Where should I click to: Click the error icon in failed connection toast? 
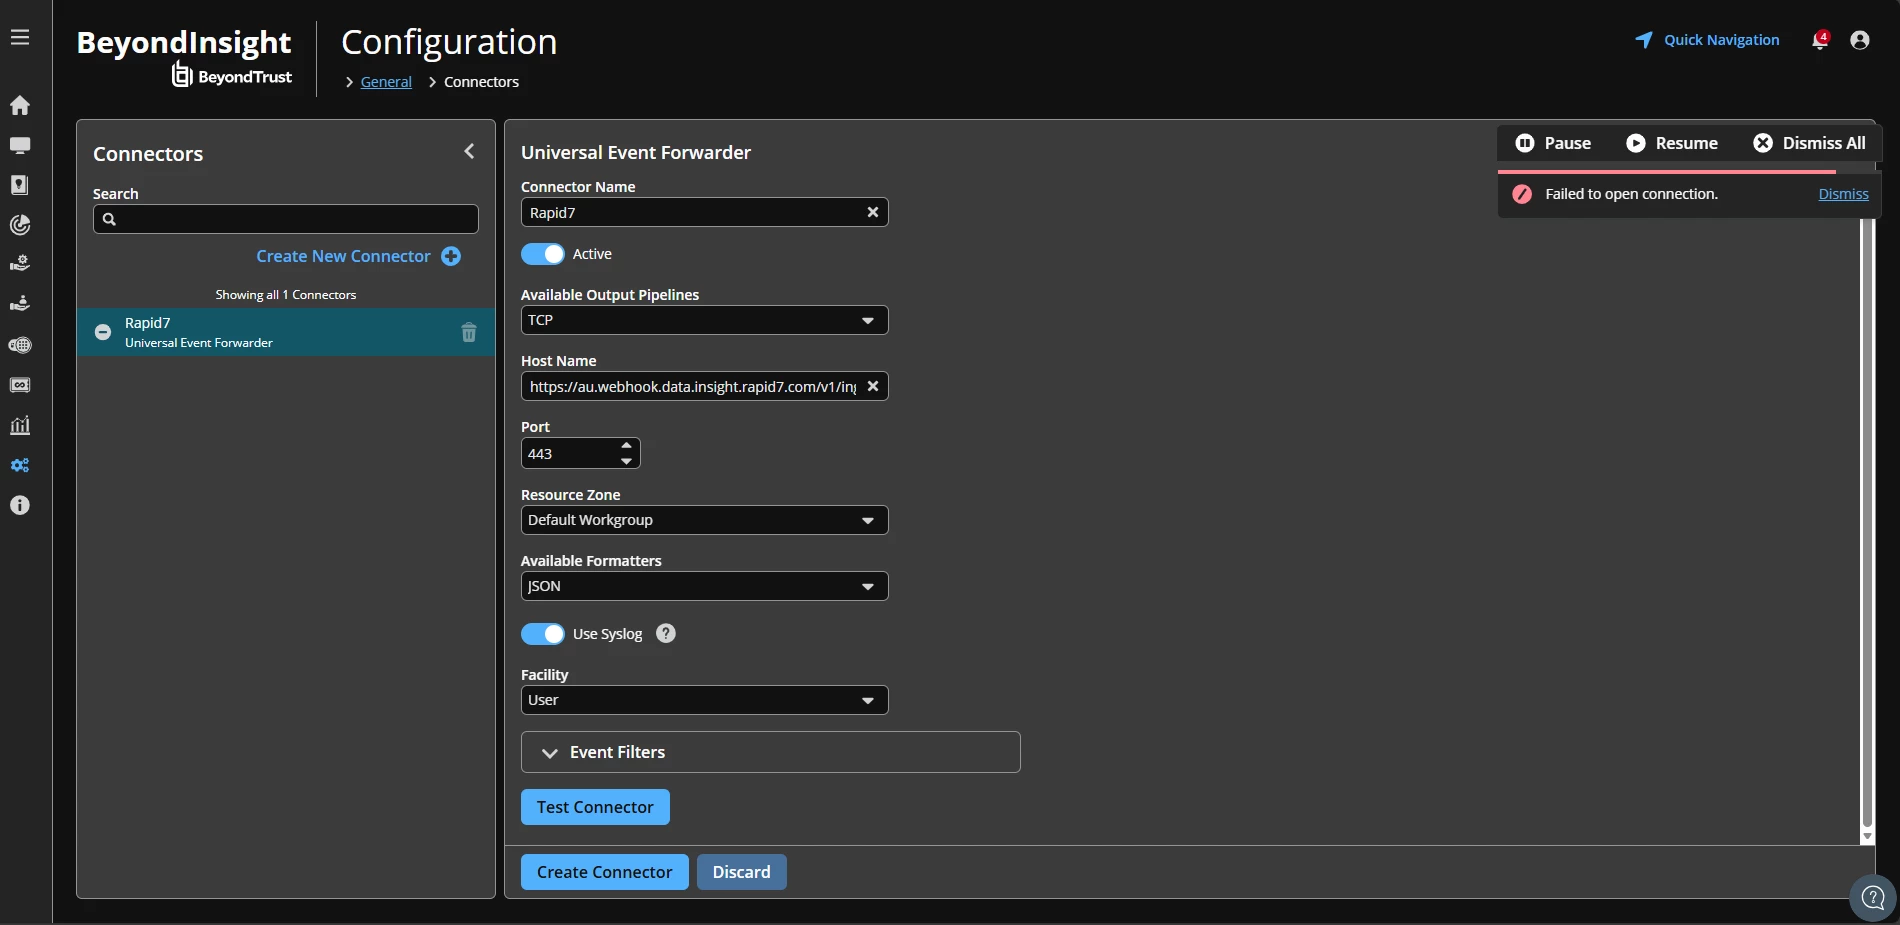[x=1522, y=194]
